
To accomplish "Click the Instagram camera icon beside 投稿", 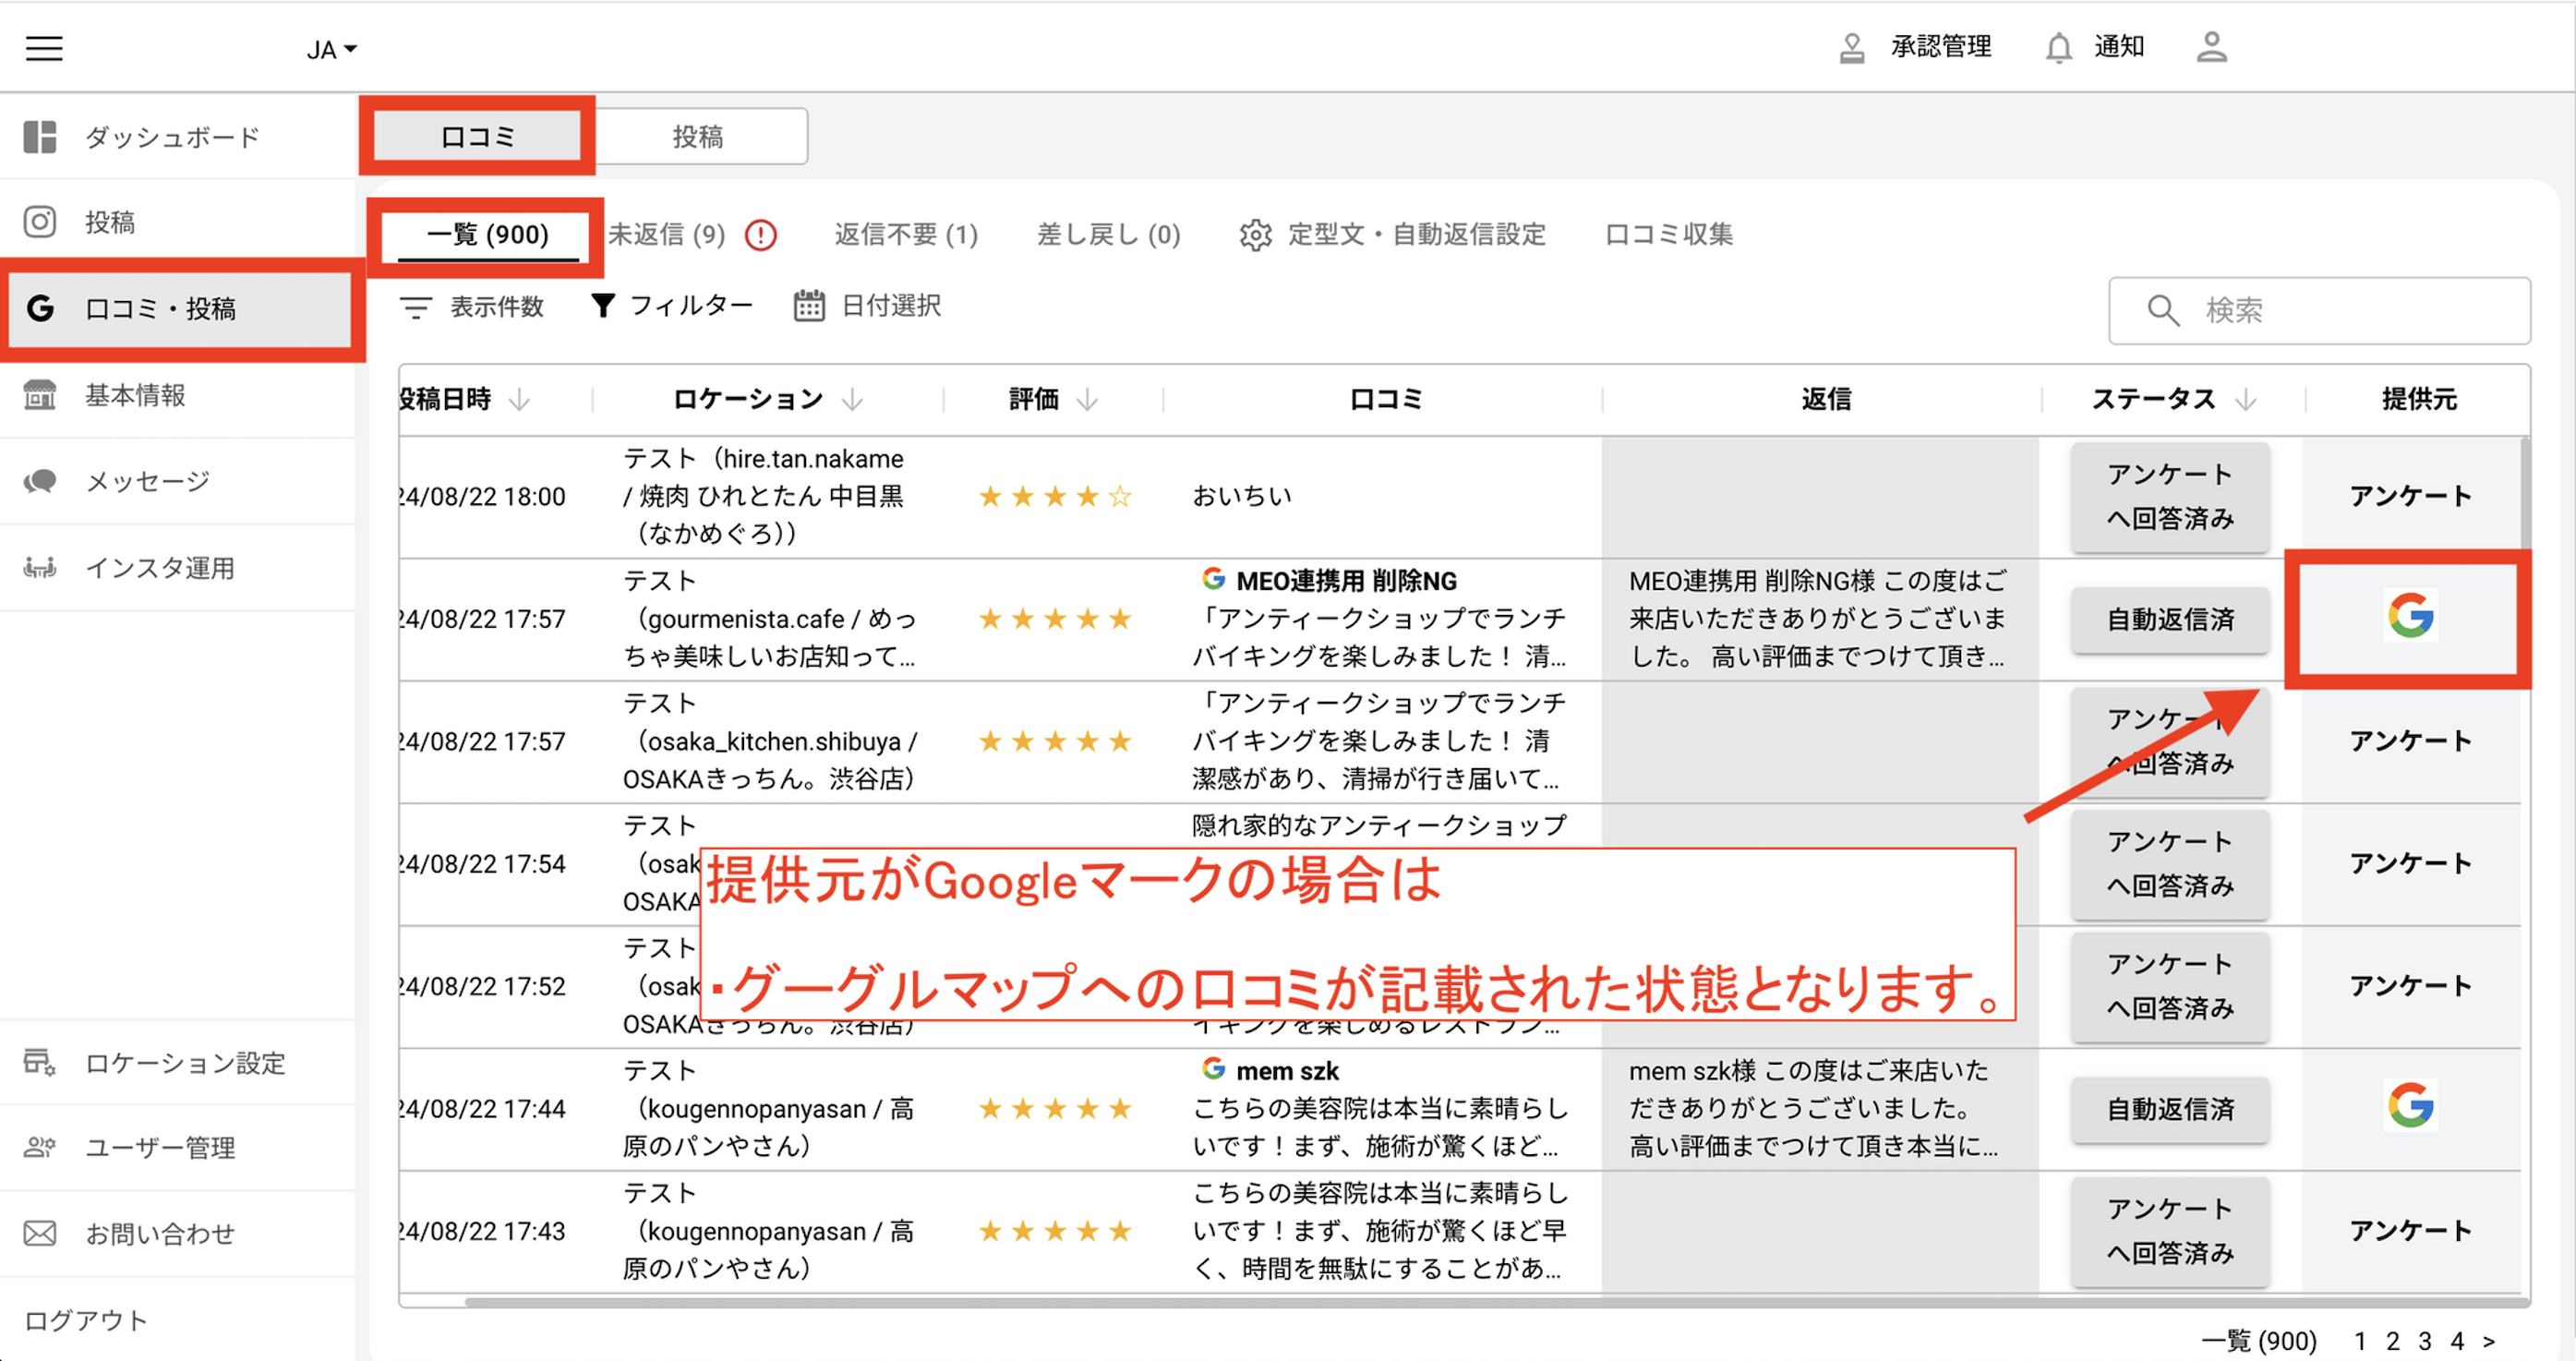I will point(40,222).
